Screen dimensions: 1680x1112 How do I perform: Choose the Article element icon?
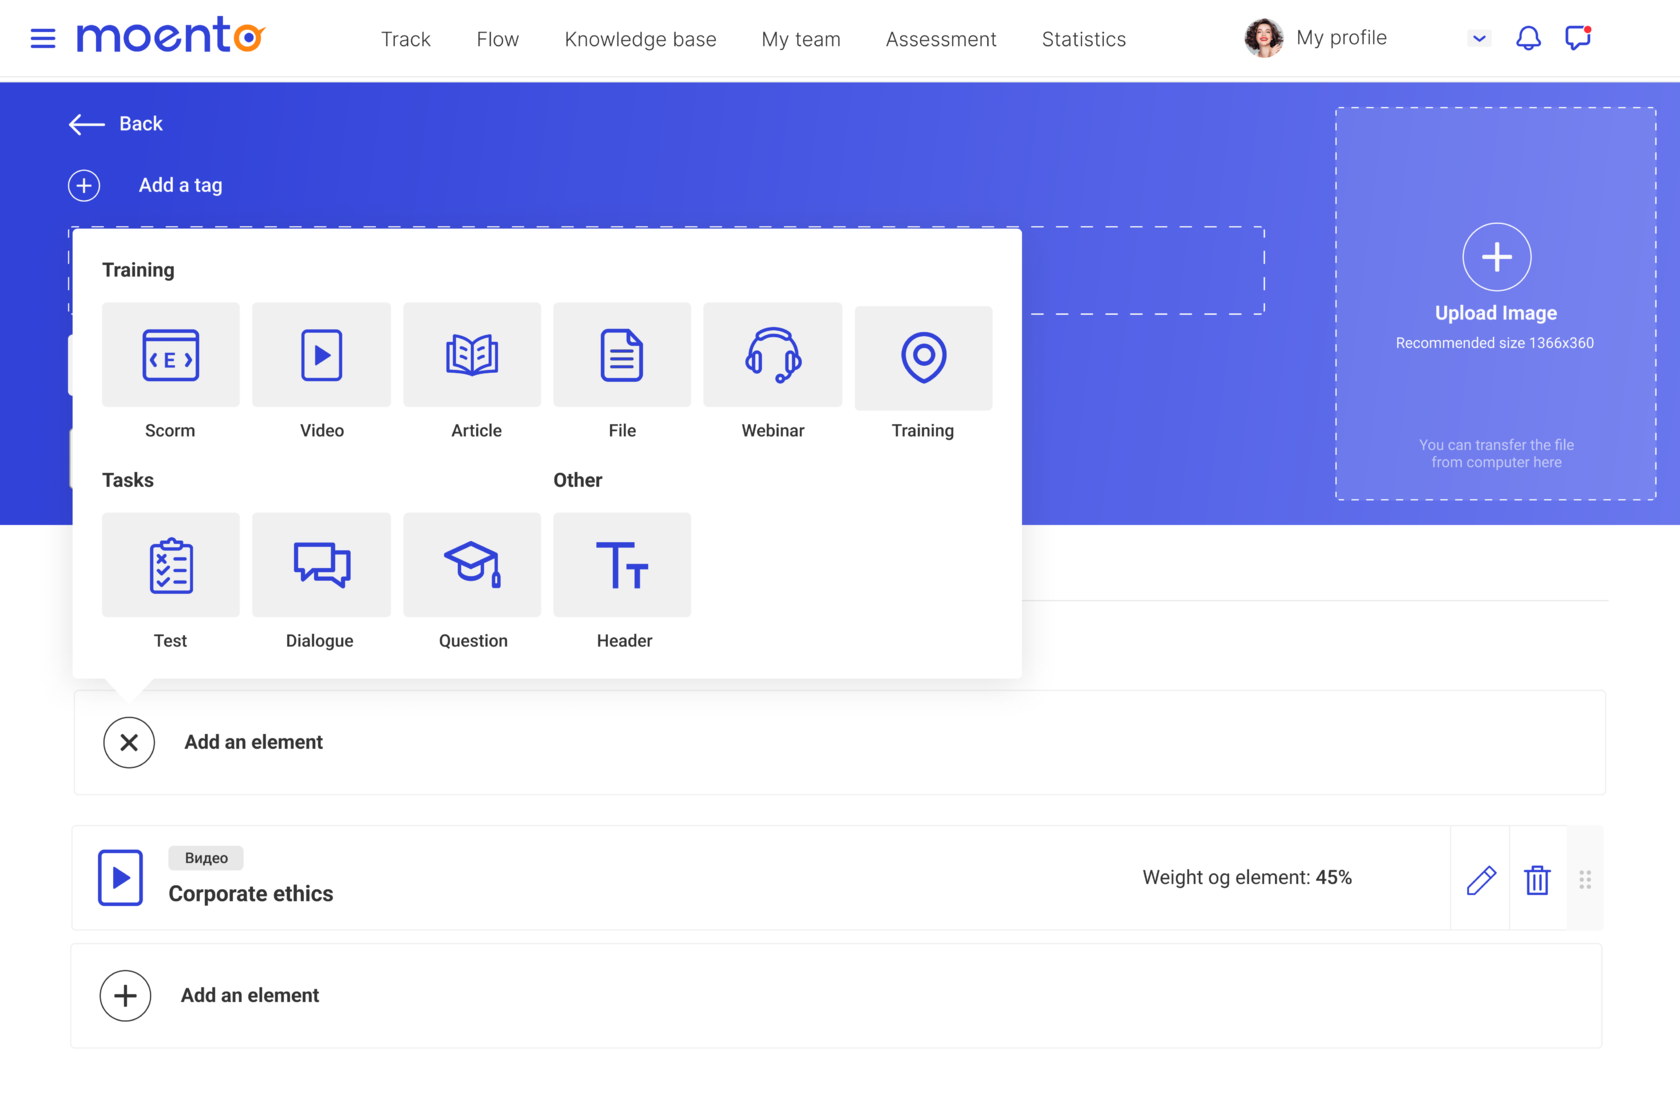click(471, 355)
